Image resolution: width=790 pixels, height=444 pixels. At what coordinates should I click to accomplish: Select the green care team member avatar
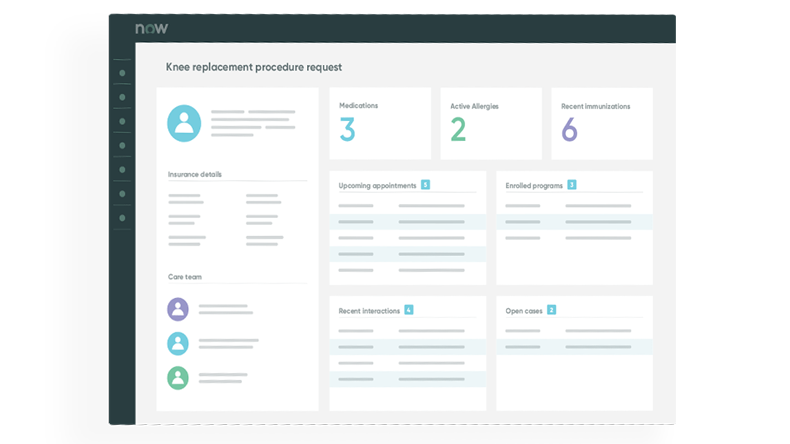click(178, 377)
